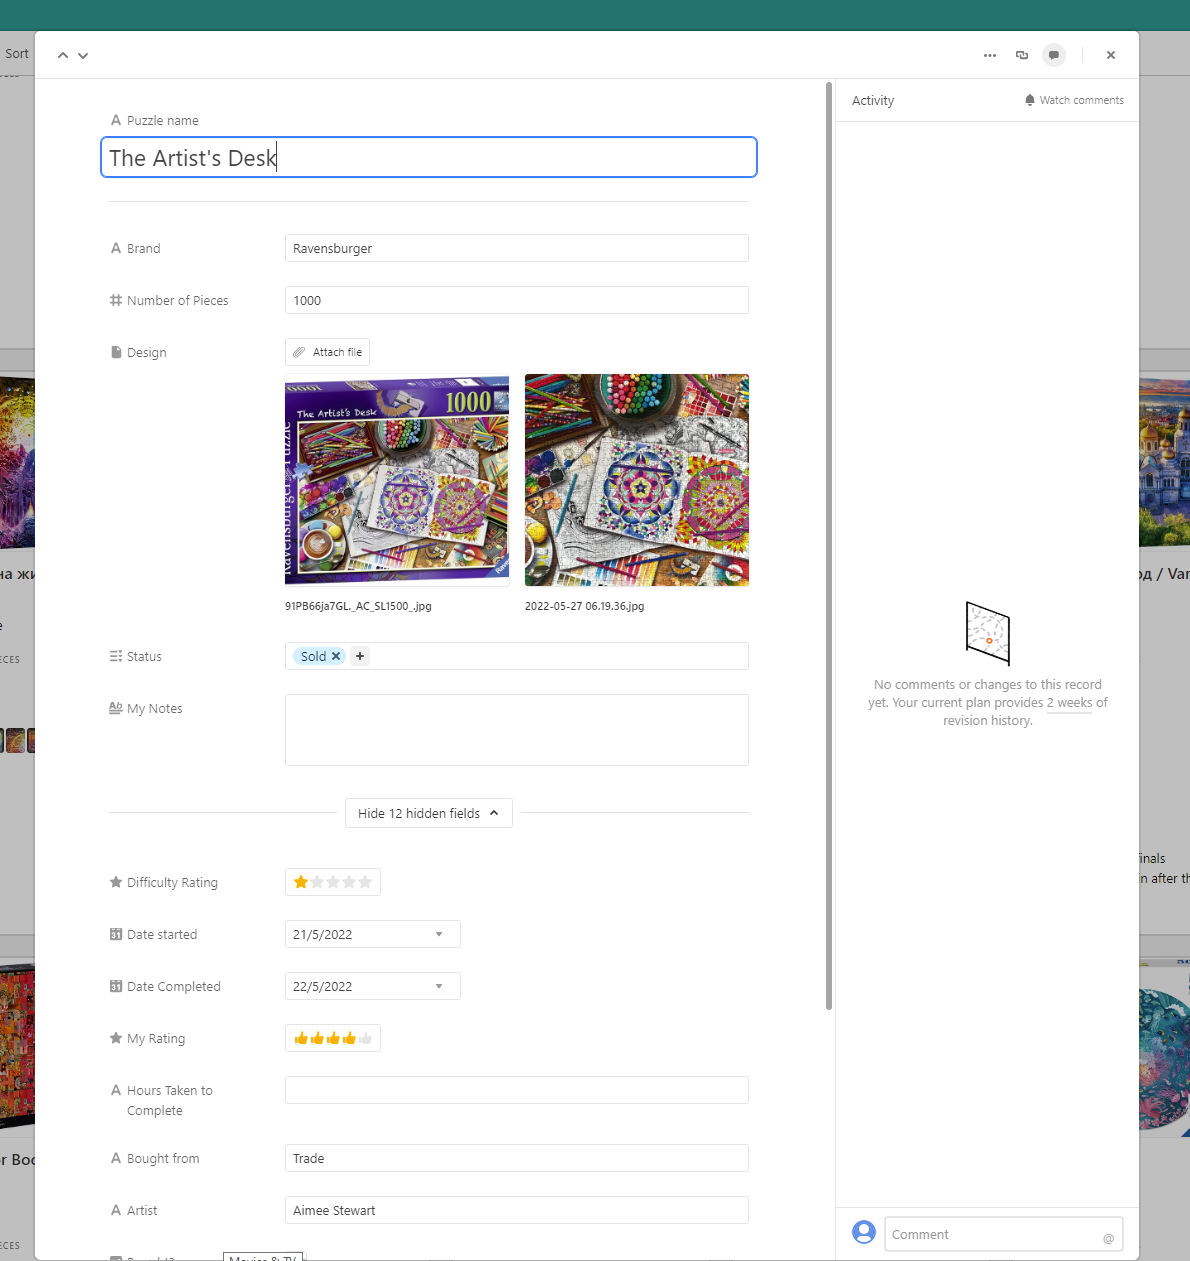Close the expanded record dialog
1190x1261 pixels.
[1111, 56]
